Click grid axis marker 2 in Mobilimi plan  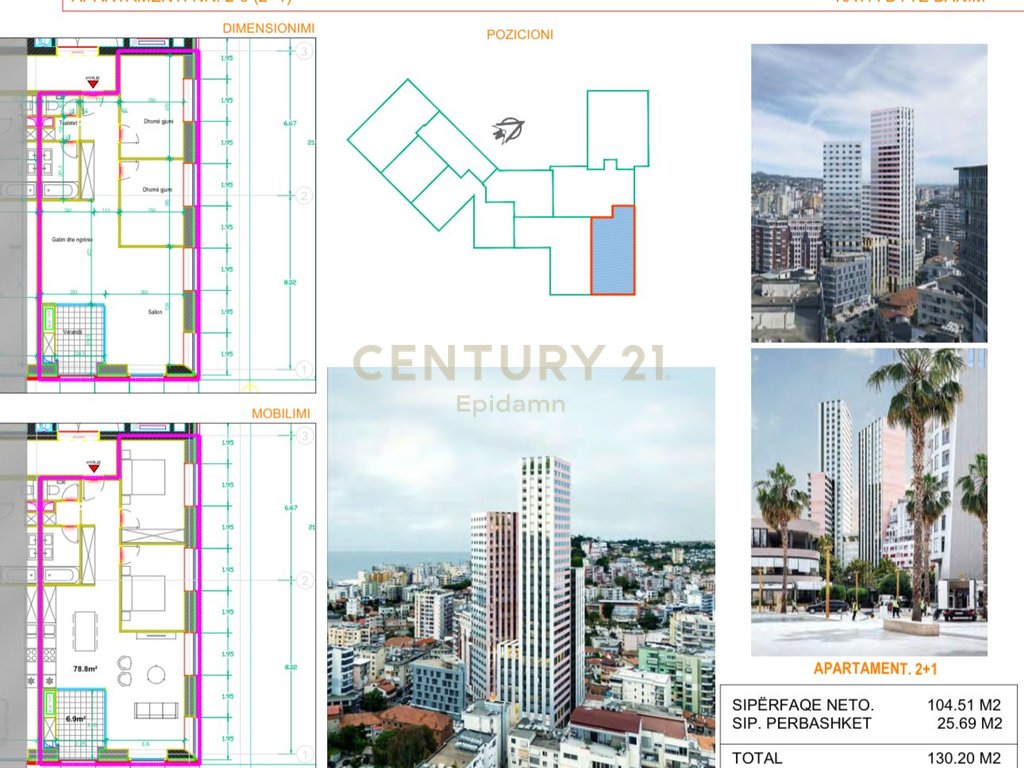pos(305,581)
